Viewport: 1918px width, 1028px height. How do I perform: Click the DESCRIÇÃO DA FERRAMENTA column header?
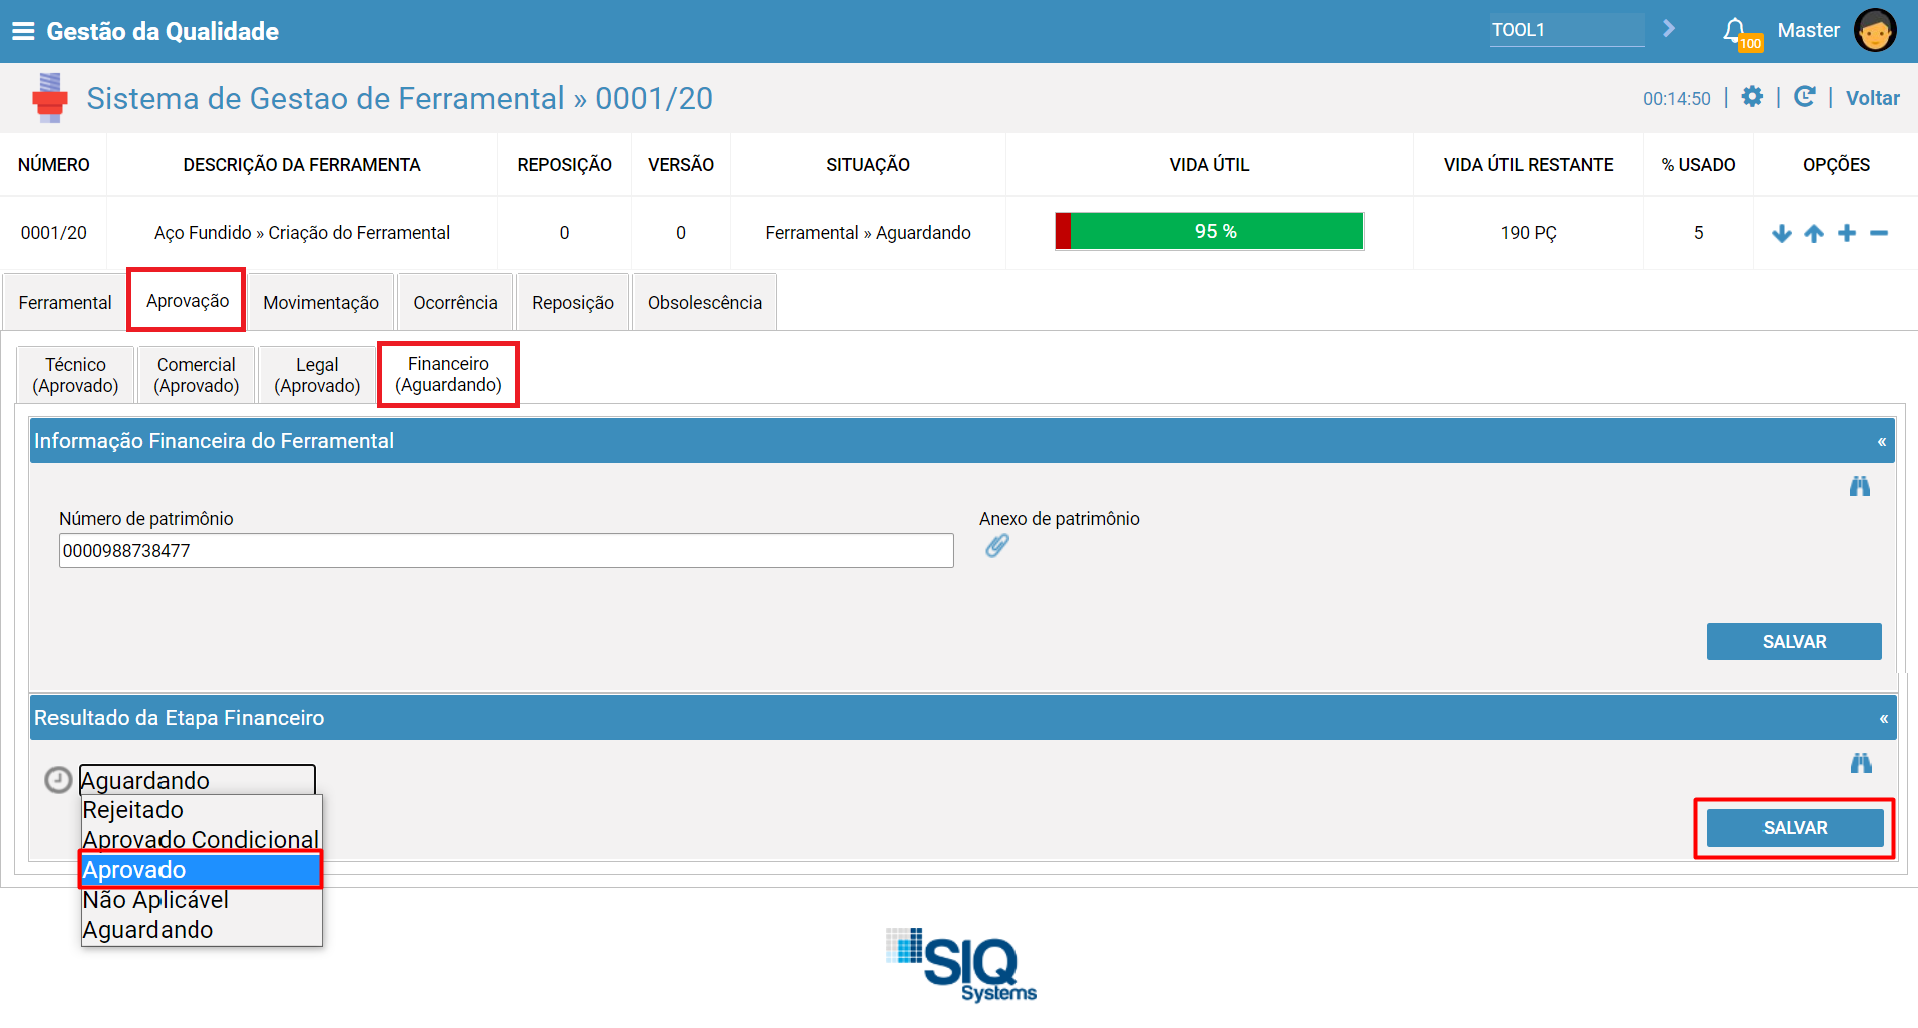tap(302, 165)
